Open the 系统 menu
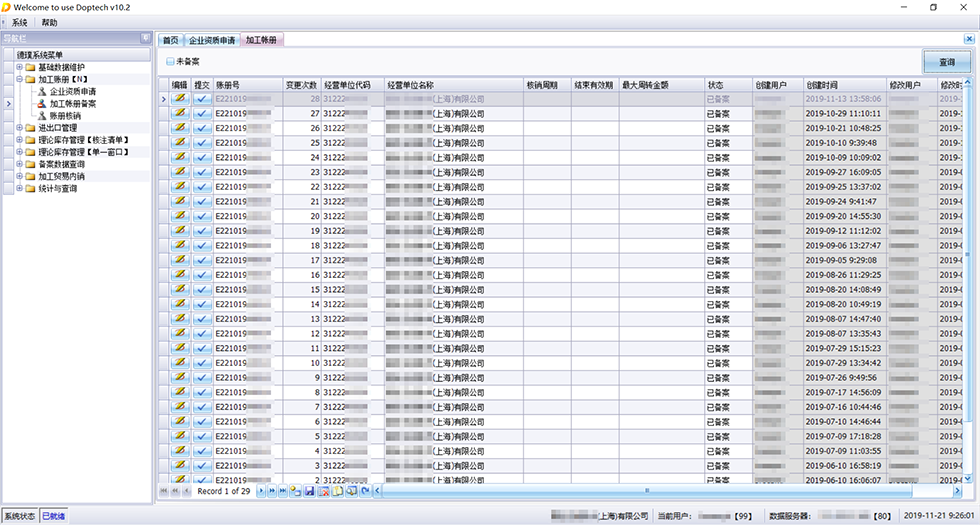The image size is (980, 525). [x=19, y=22]
